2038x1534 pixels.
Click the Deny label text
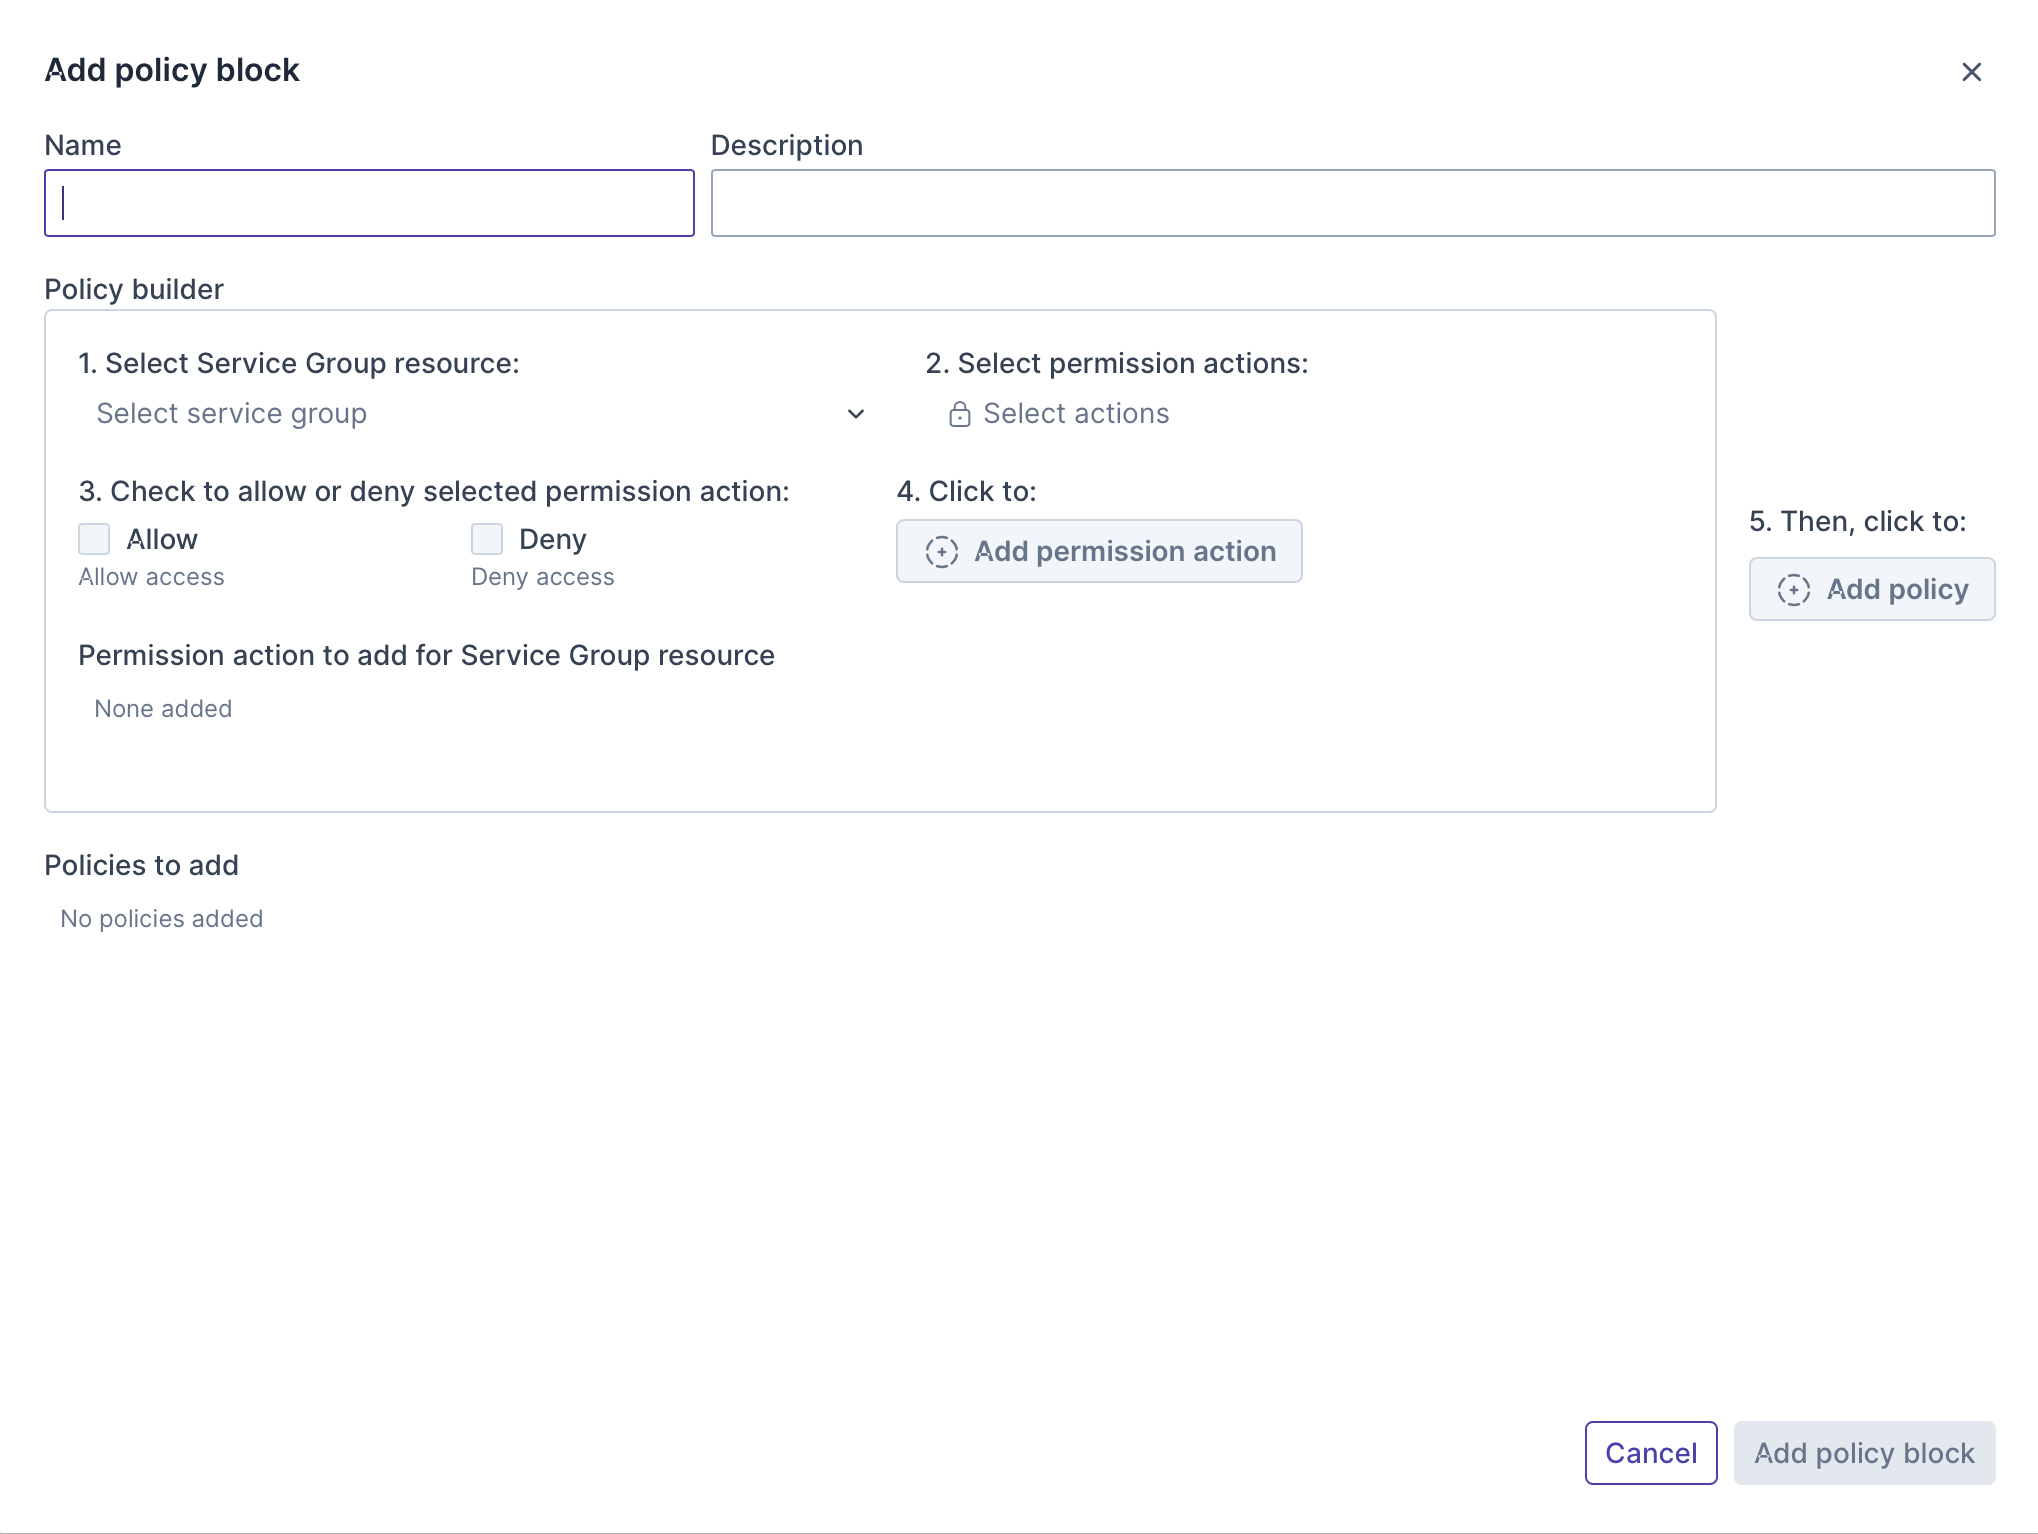(552, 539)
